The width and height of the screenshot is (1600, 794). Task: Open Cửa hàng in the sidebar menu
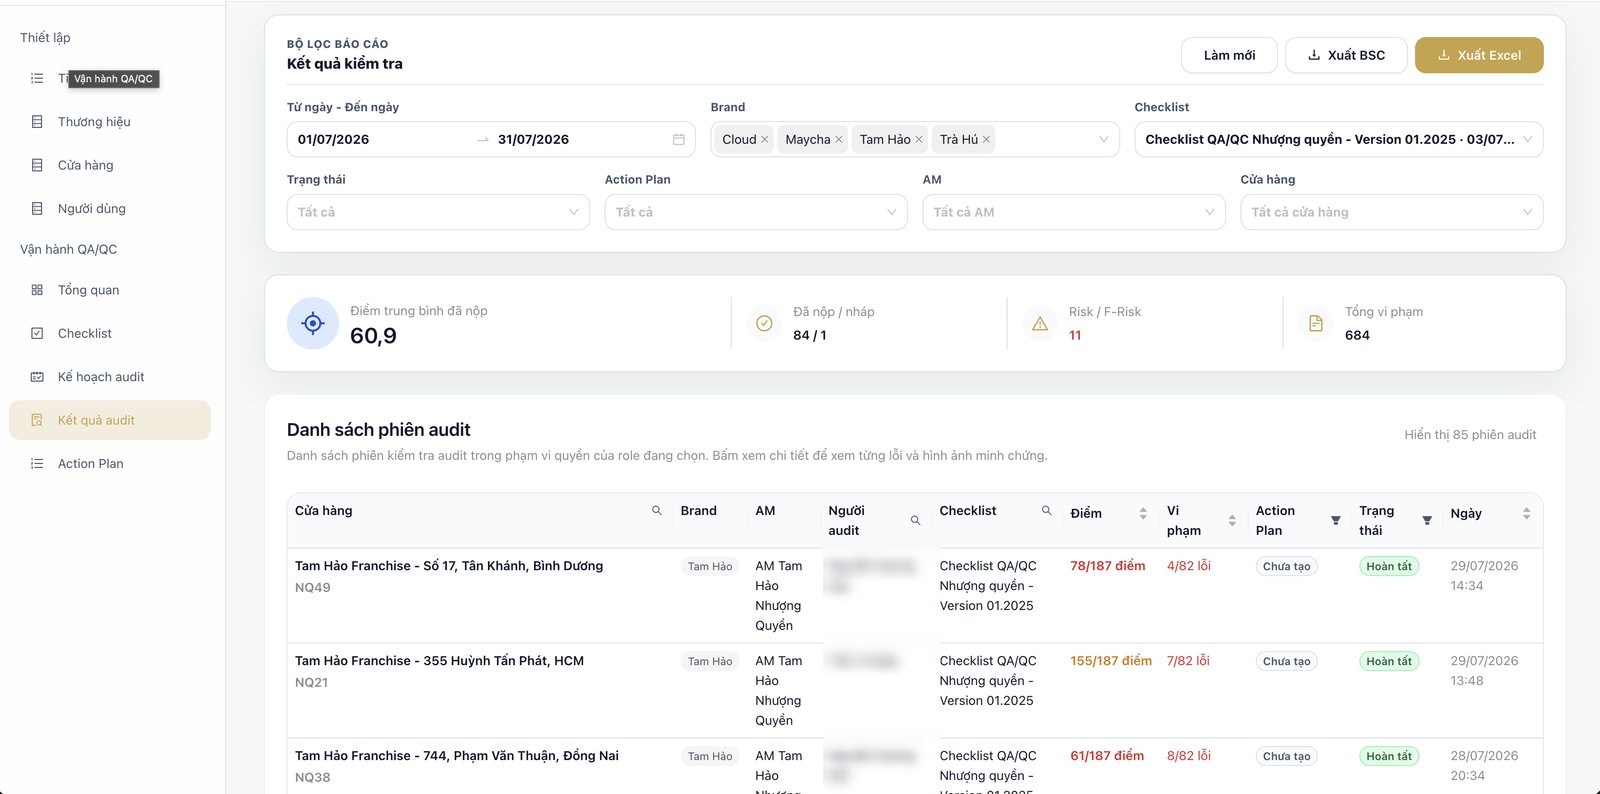tap(110, 165)
